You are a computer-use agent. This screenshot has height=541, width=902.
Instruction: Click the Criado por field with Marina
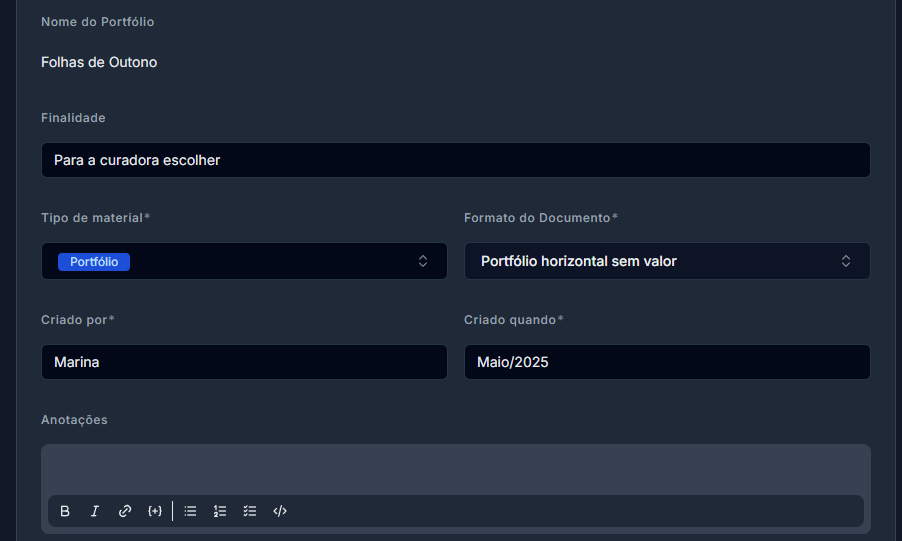click(x=244, y=362)
